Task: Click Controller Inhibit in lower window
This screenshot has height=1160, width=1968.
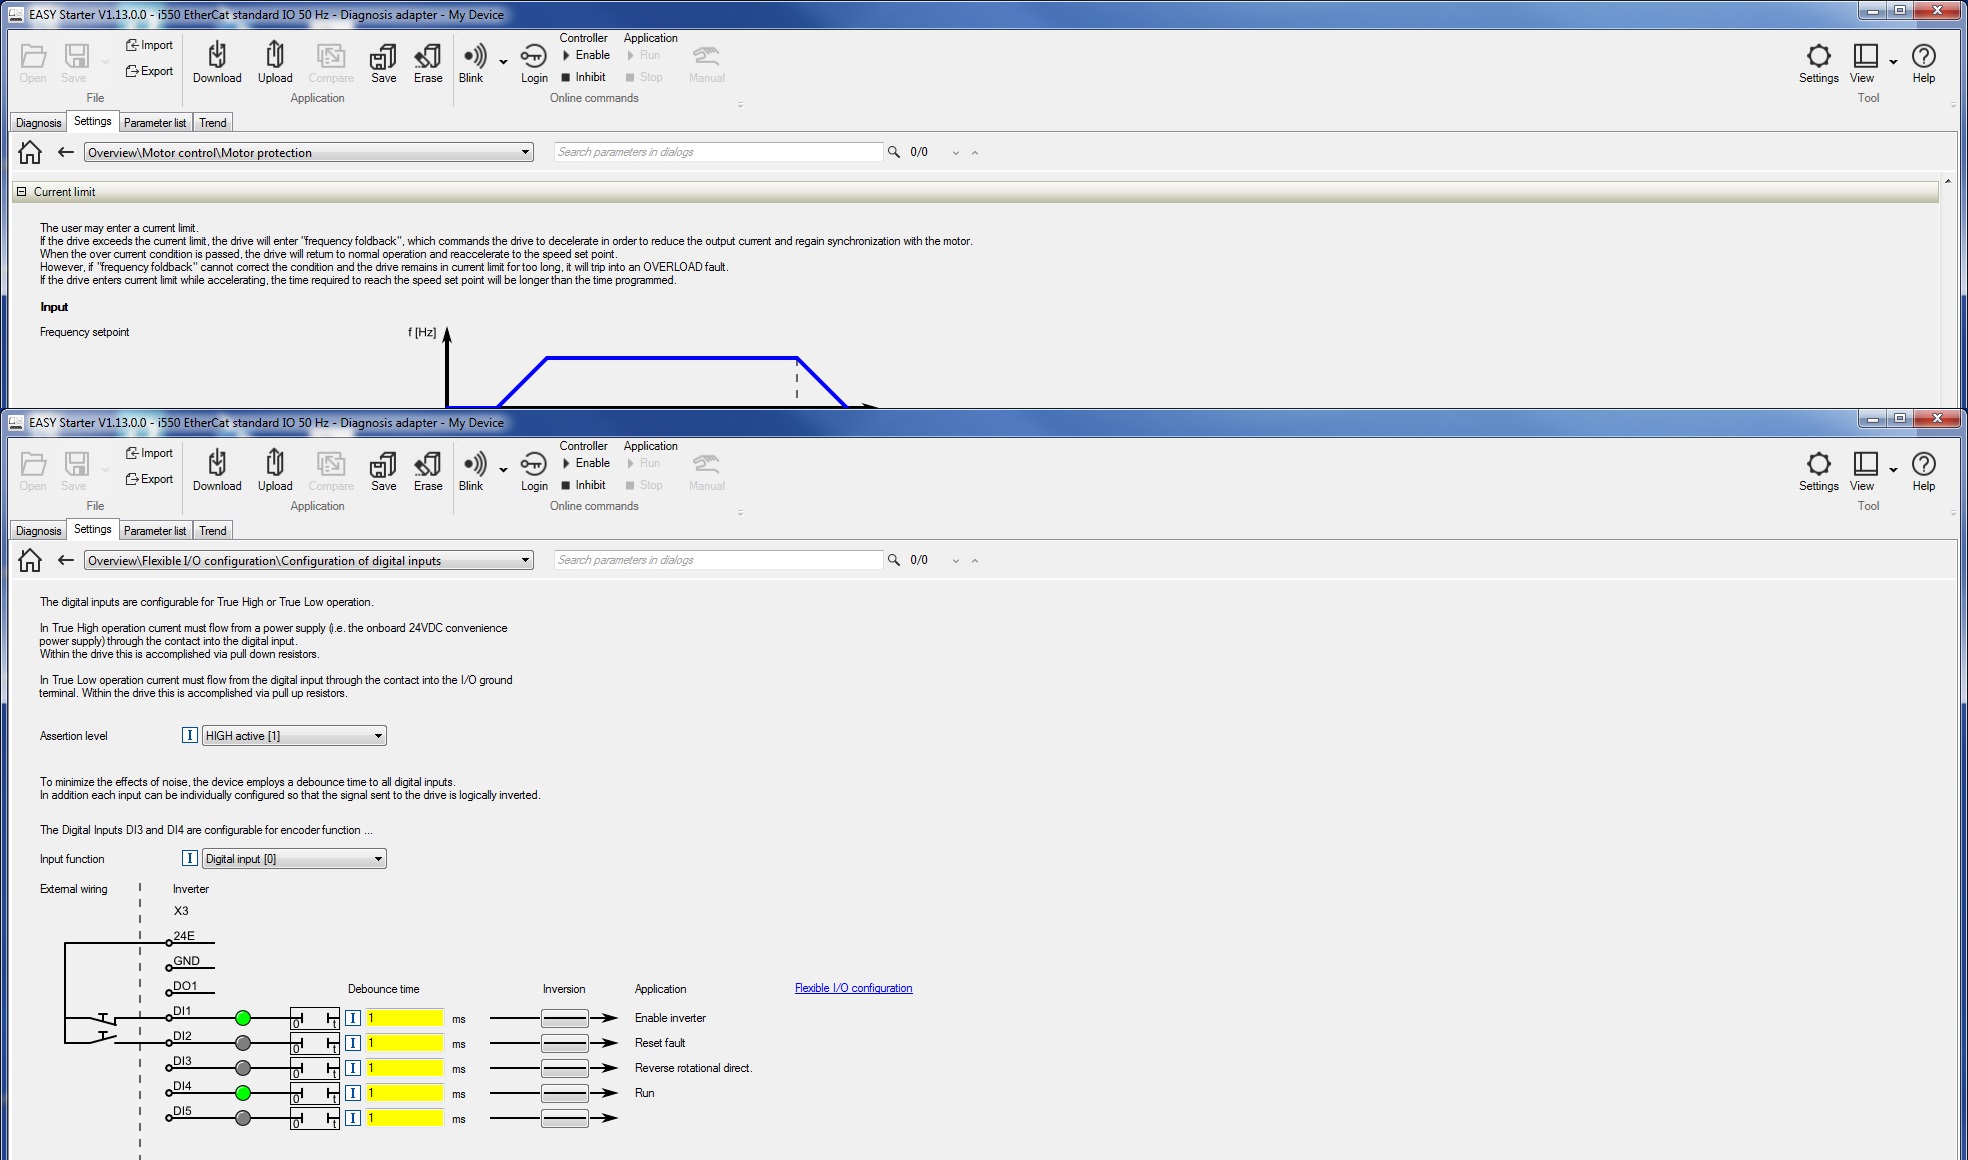Action: click(x=584, y=485)
